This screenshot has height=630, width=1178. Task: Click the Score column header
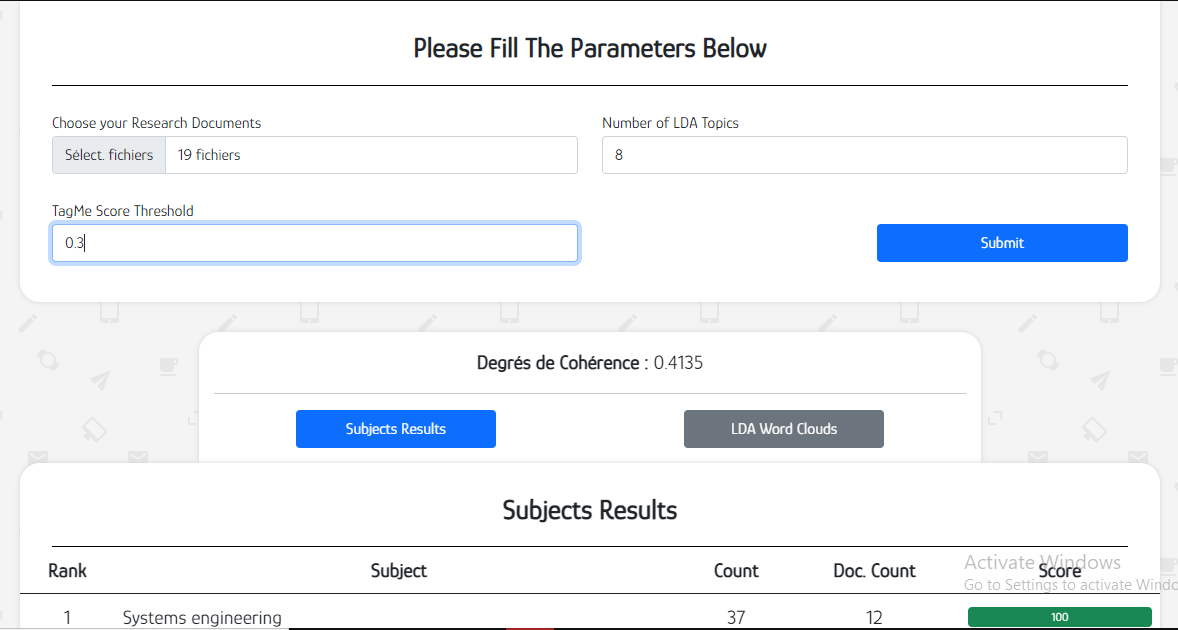click(x=1060, y=571)
